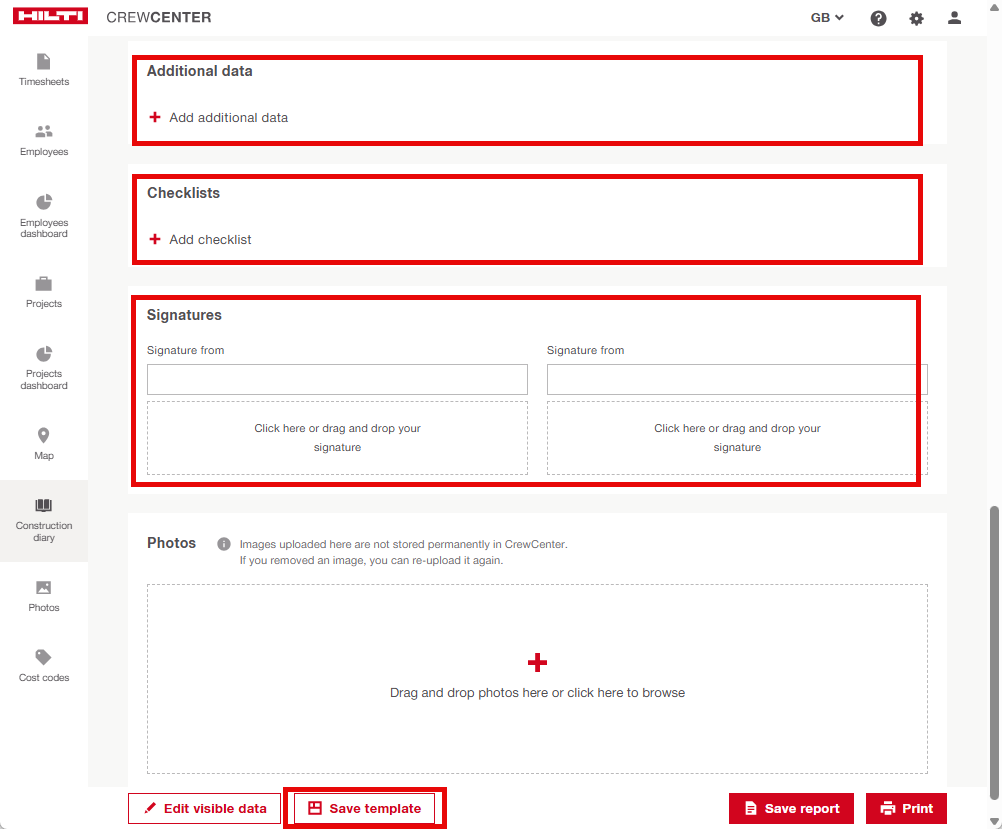
Task: Open the Timesheets sidebar icon
Action: [x=44, y=62]
